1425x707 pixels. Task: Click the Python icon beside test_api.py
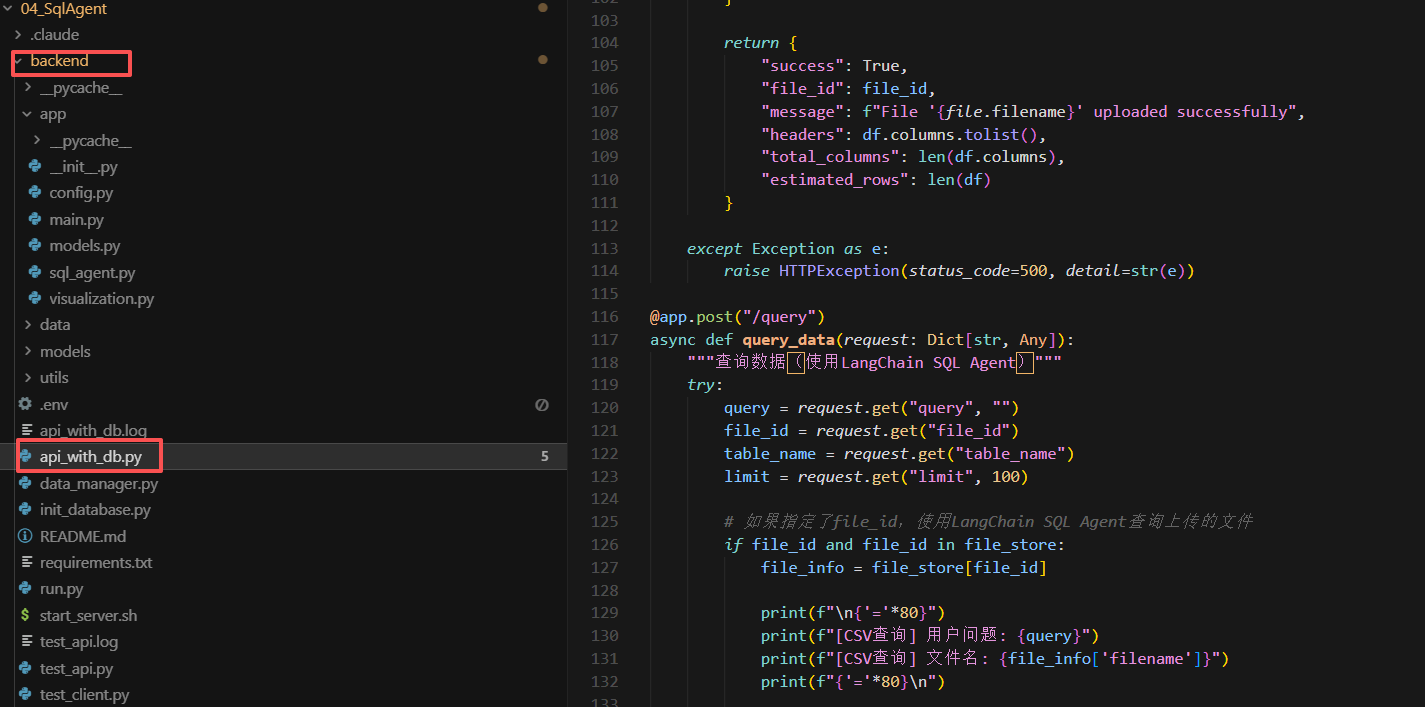[x=26, y=669]
